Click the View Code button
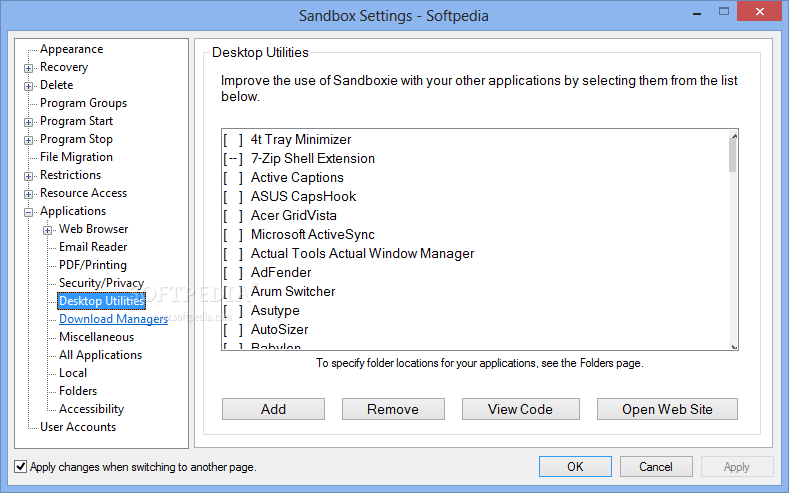This screenshot has height=493, width=789. (x=520, y=409)
